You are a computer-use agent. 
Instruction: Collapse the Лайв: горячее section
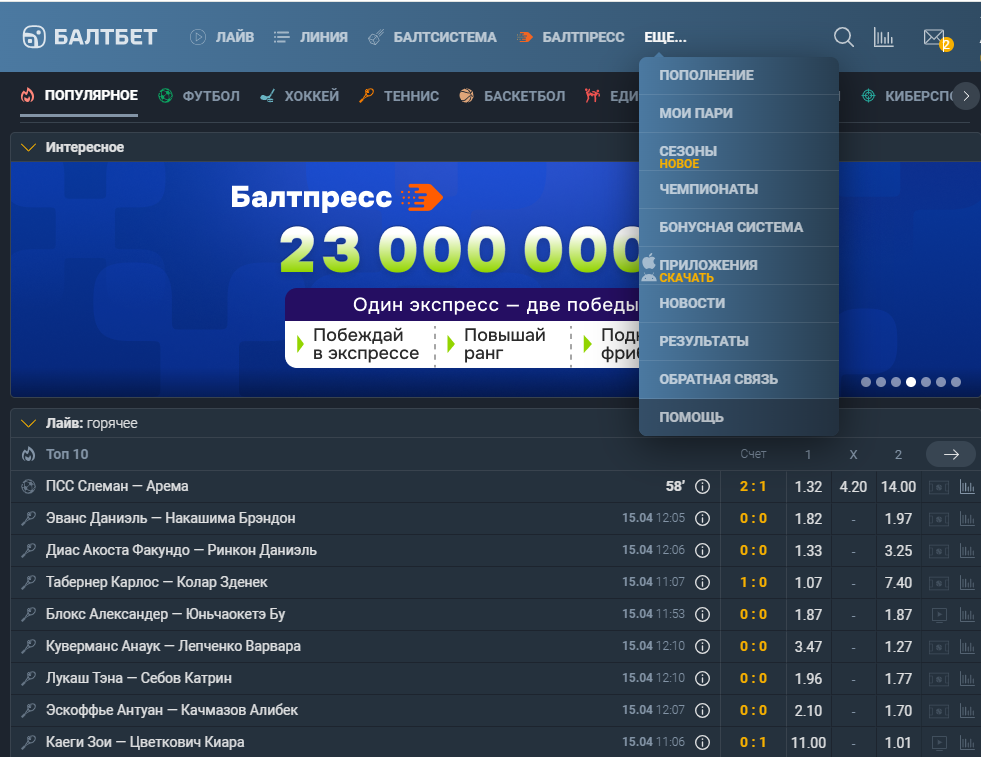pyautogui.click(x=28, y=424)
